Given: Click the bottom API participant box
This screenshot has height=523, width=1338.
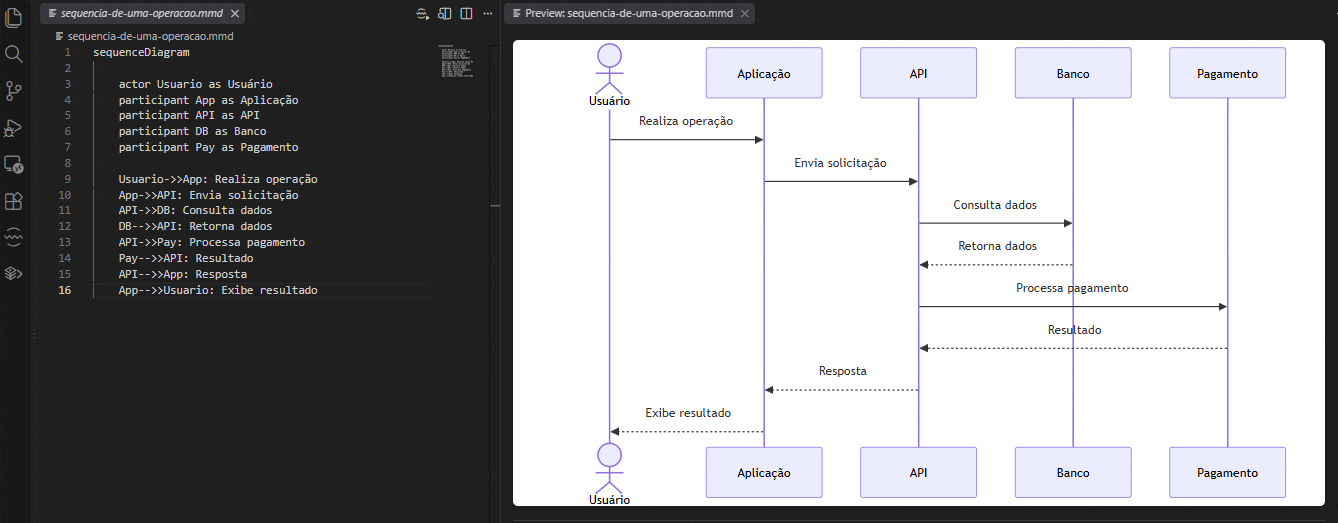Looking at the screenshot, I should coord(918,472).
